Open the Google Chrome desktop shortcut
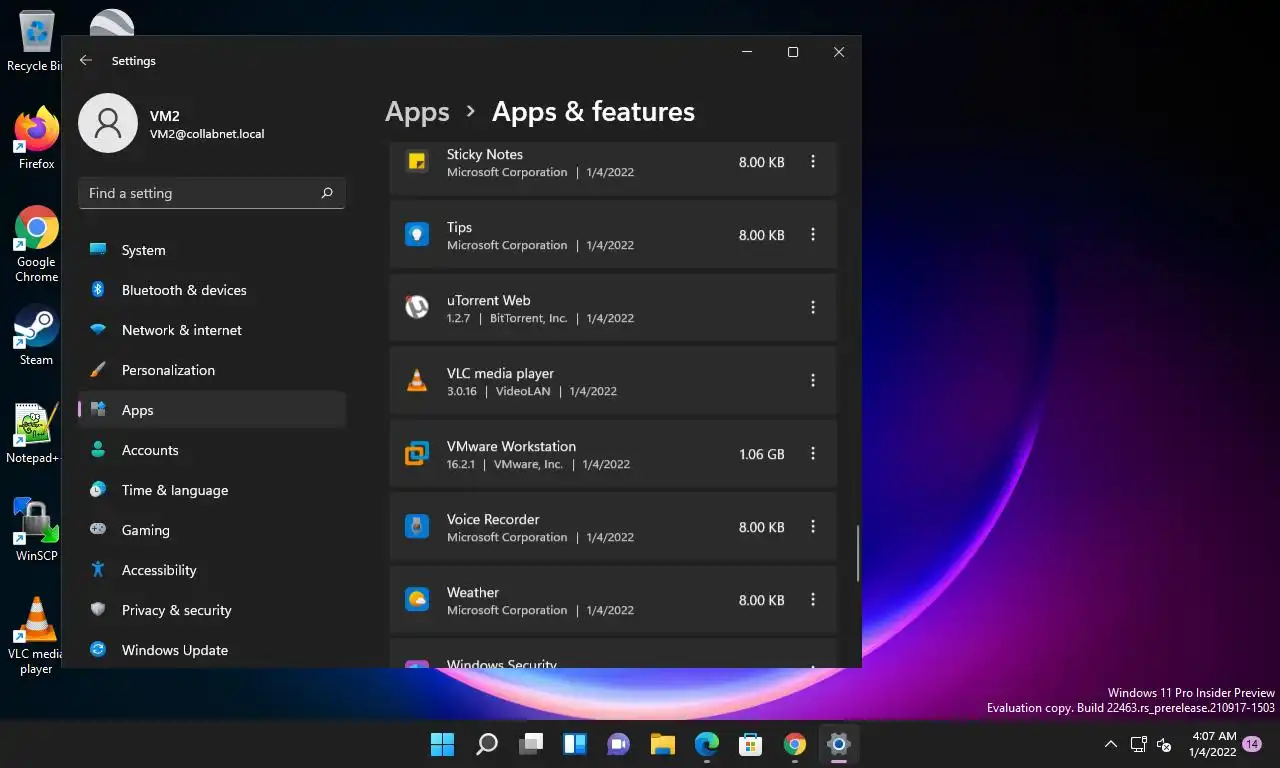The width and height of the screenshot is (1280, 768). coord(36,244)
